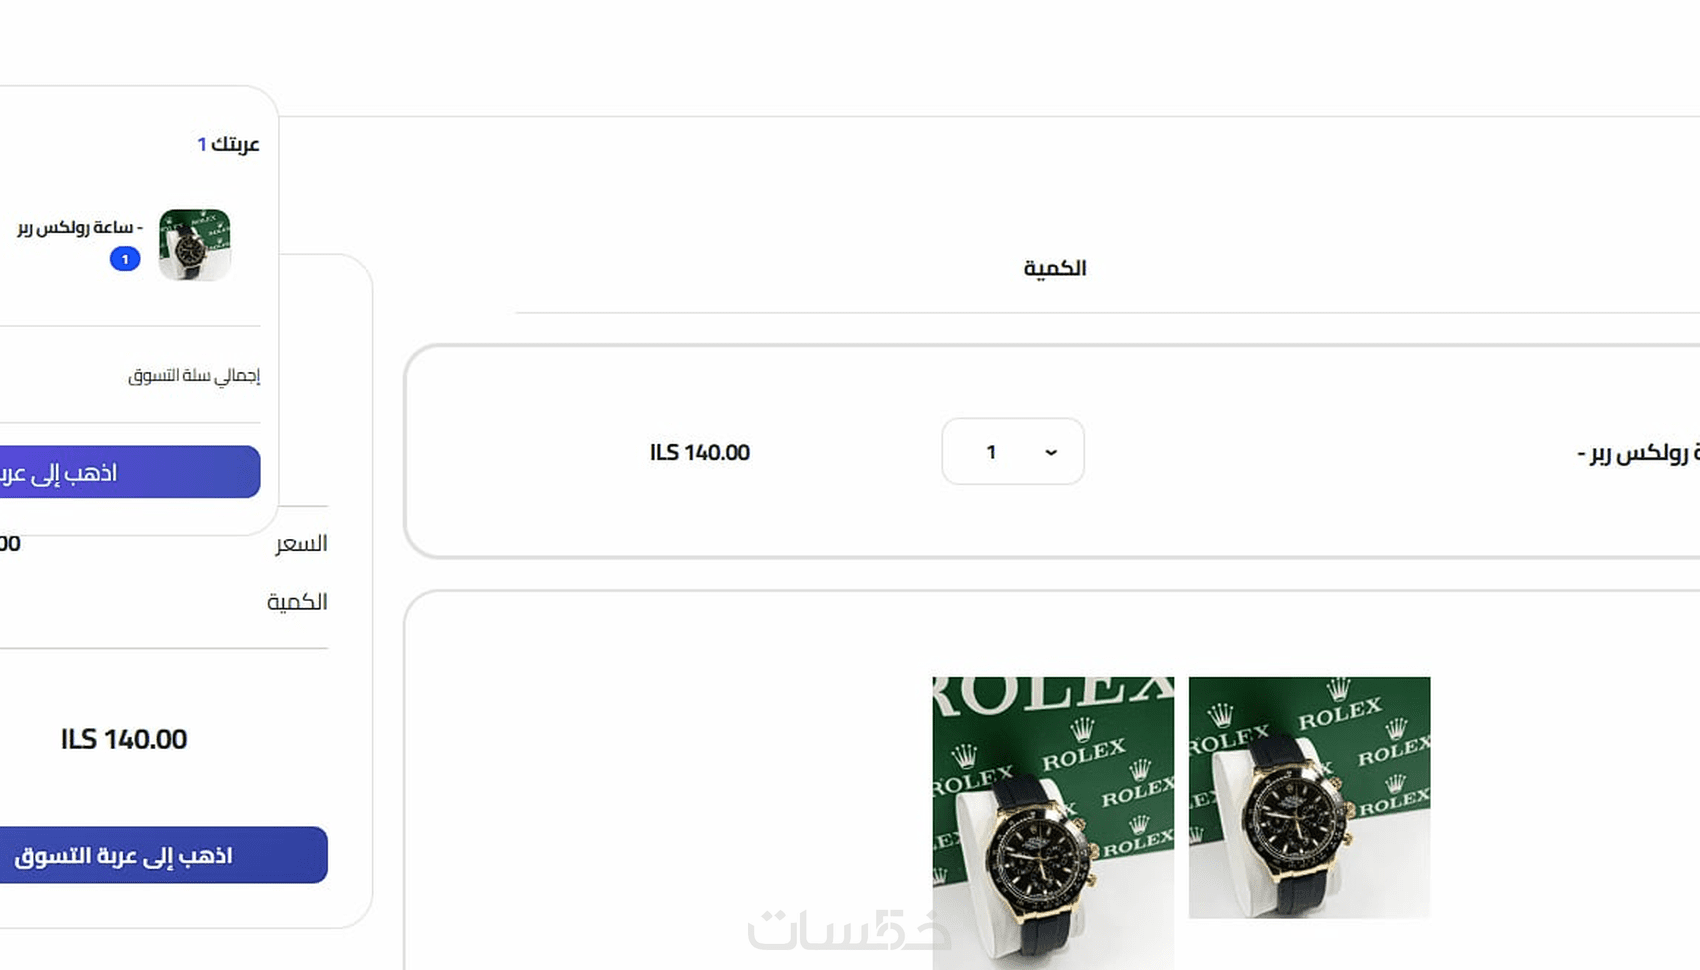Screen dimensions: 1700x970
Task: Click the cart item count number 1
Action: pos(202,144)
